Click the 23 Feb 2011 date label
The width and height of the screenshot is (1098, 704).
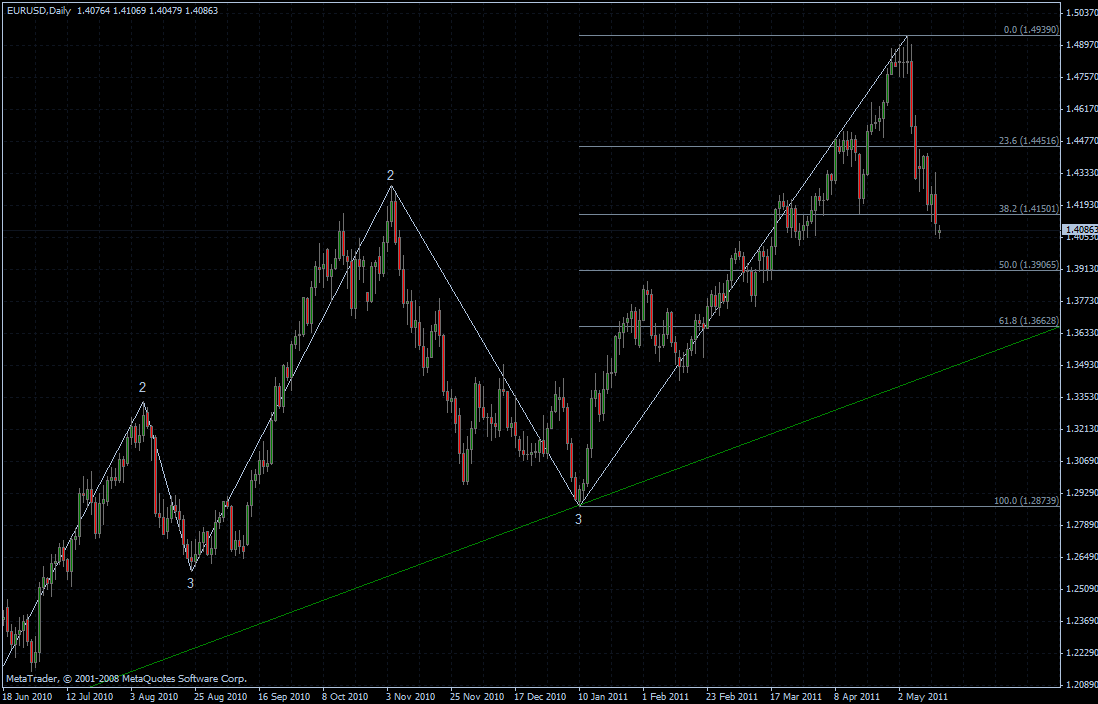coord(732,696)
